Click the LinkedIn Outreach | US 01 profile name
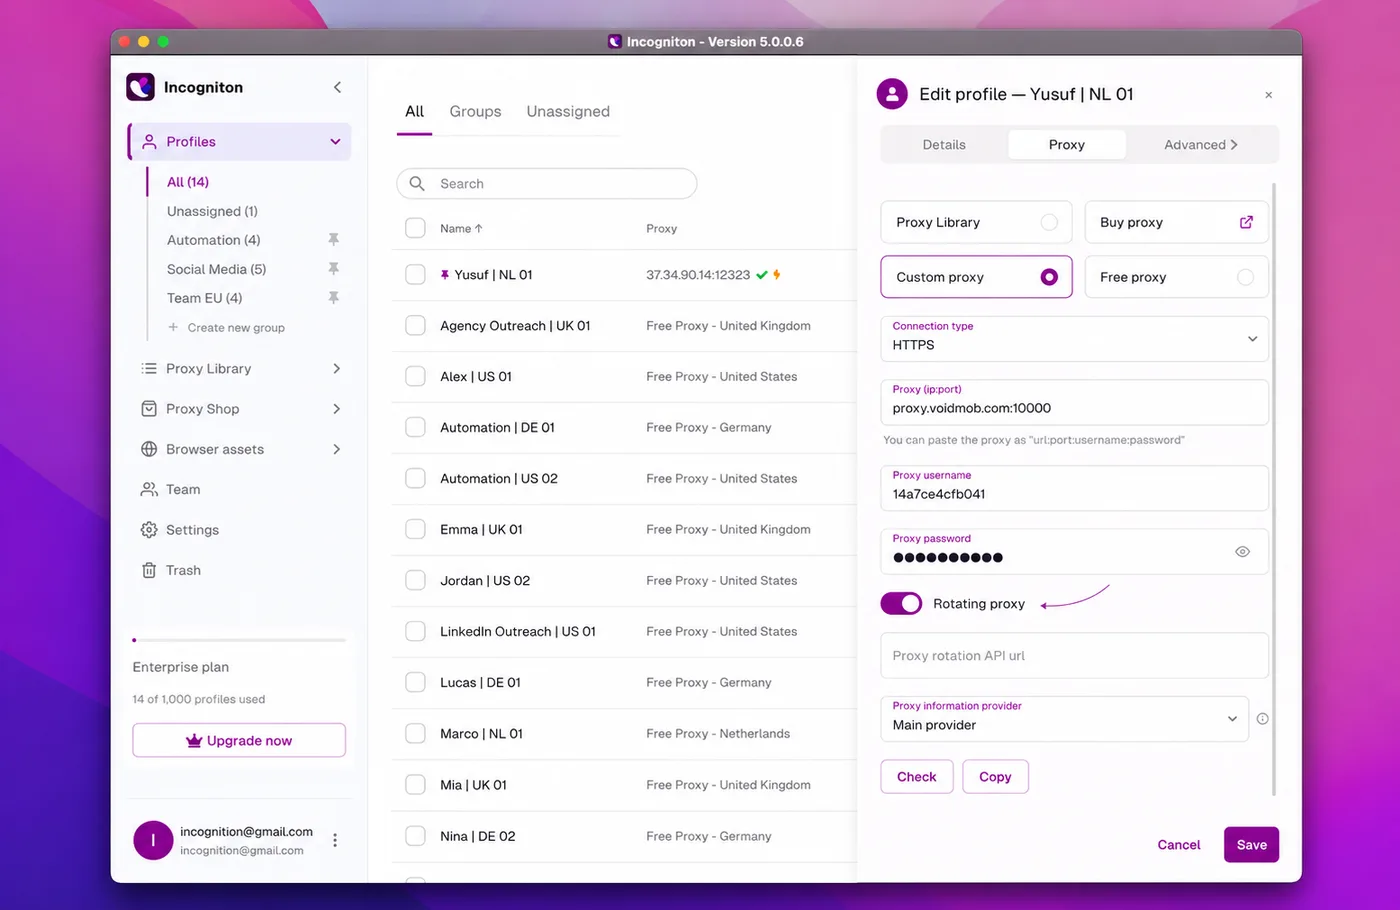This screenshot has height=910, width=1400. point(518,632)
